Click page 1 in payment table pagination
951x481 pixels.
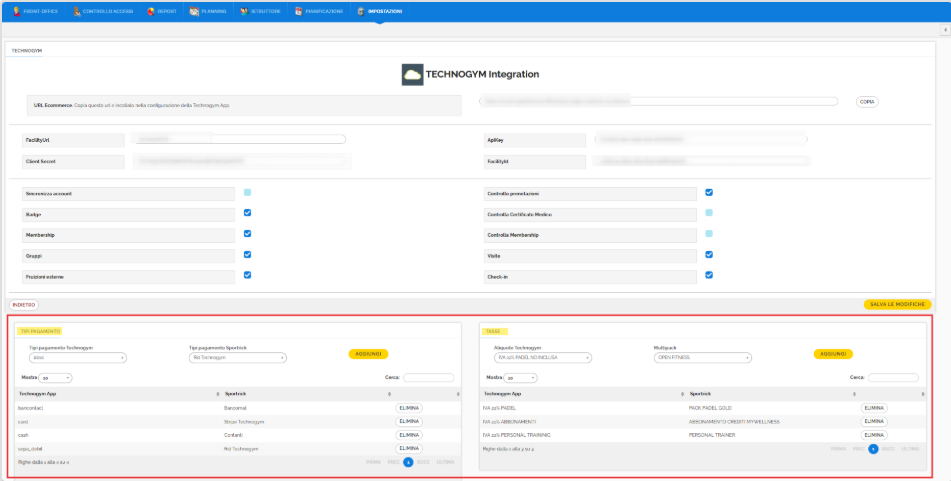click(x=408, y=462)
